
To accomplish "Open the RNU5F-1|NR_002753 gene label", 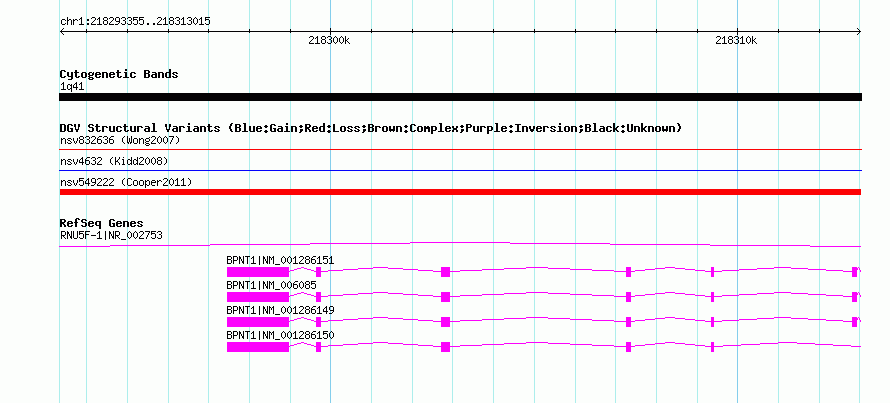I will [x=111, y=235].
